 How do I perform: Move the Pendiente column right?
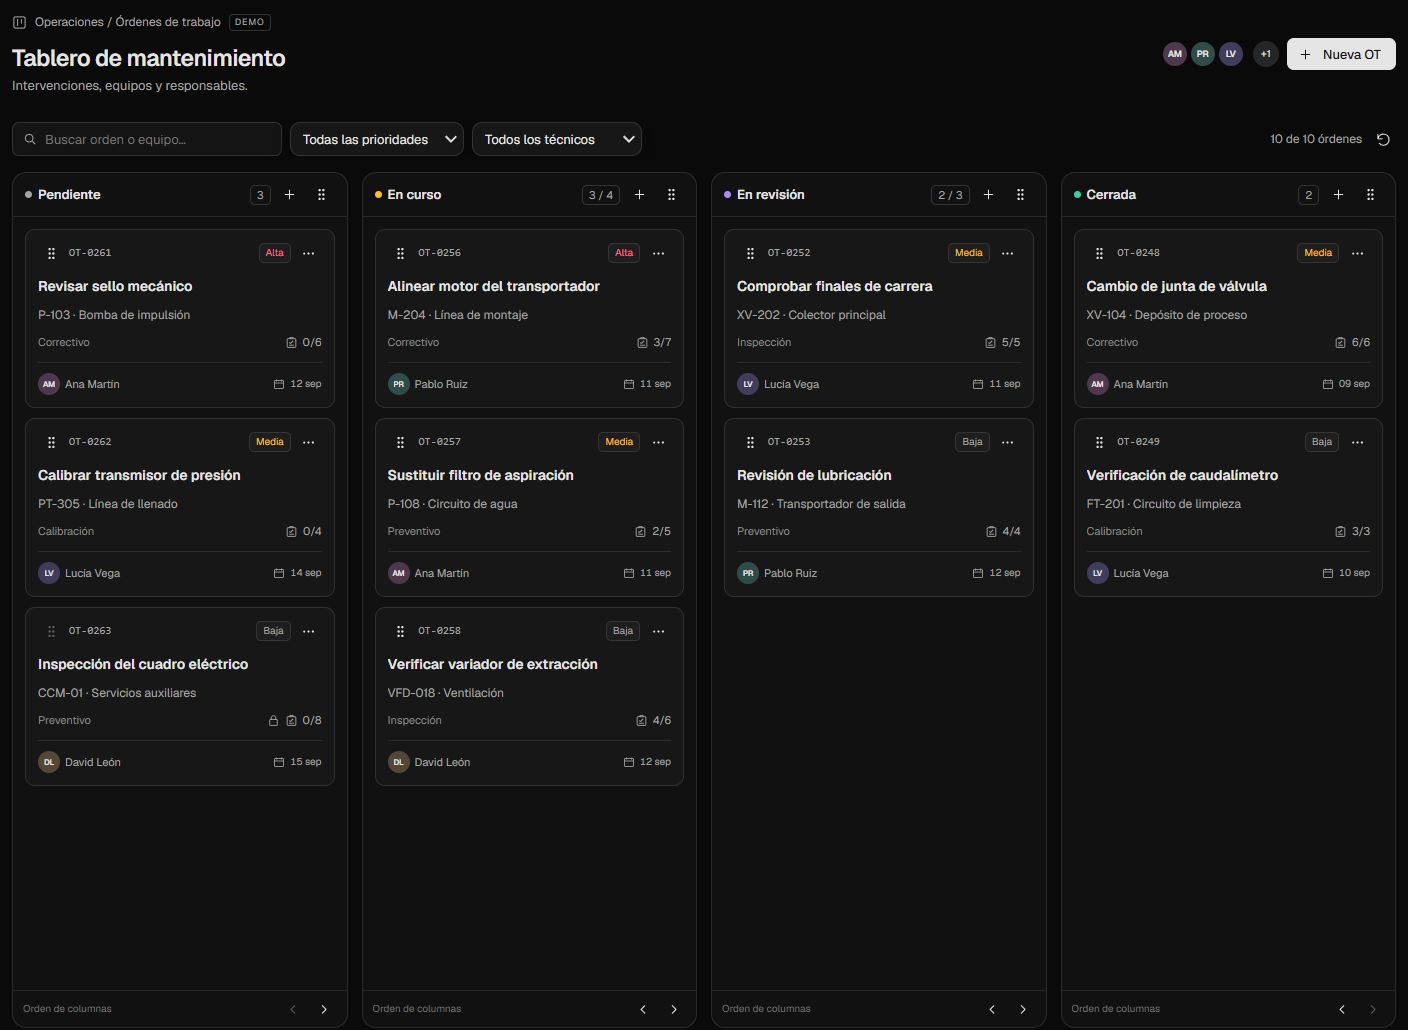[x=324, y=1009]
